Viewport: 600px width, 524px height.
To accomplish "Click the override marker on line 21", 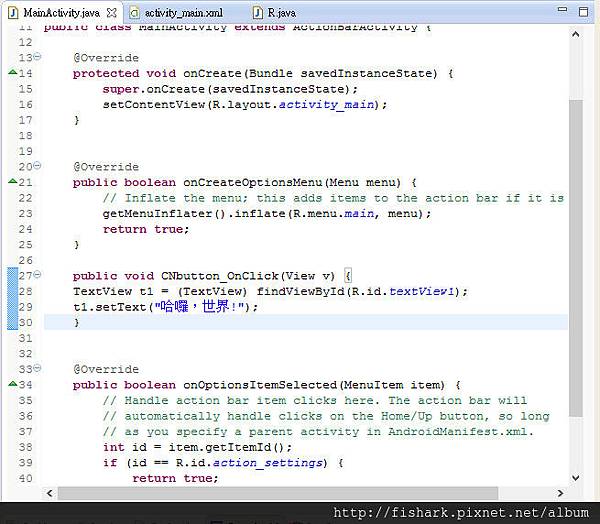I will coord(13,181).
